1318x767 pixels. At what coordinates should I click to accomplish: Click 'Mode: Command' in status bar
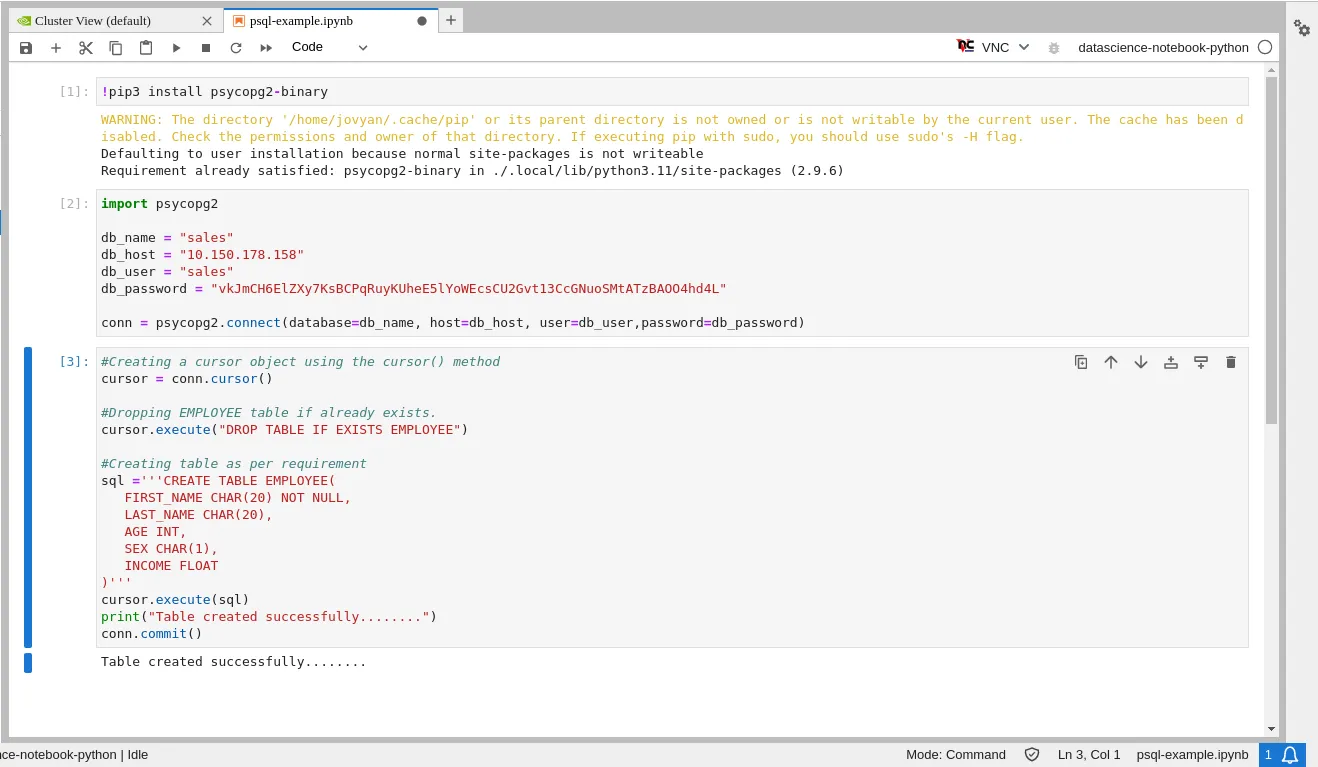[x=956, y=755]
